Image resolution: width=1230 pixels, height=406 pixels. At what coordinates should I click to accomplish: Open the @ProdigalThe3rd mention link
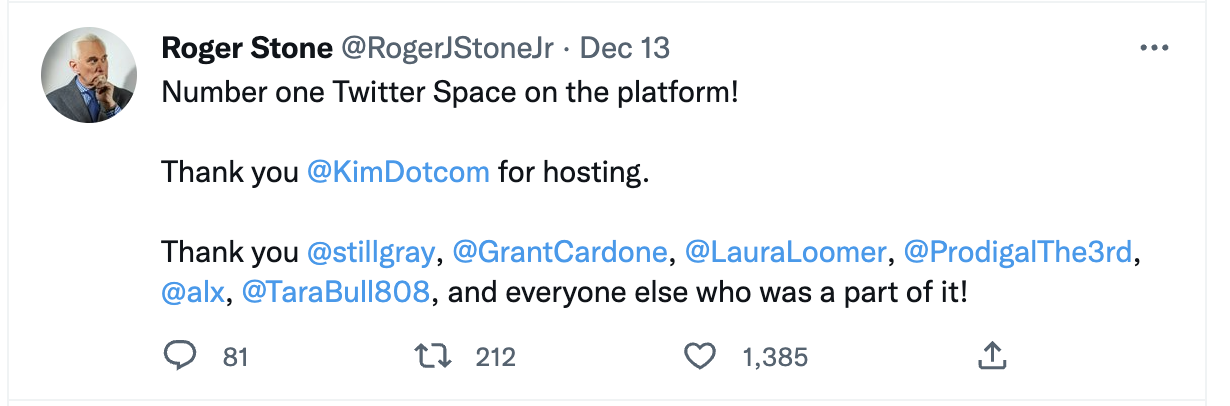(1020, 252)
